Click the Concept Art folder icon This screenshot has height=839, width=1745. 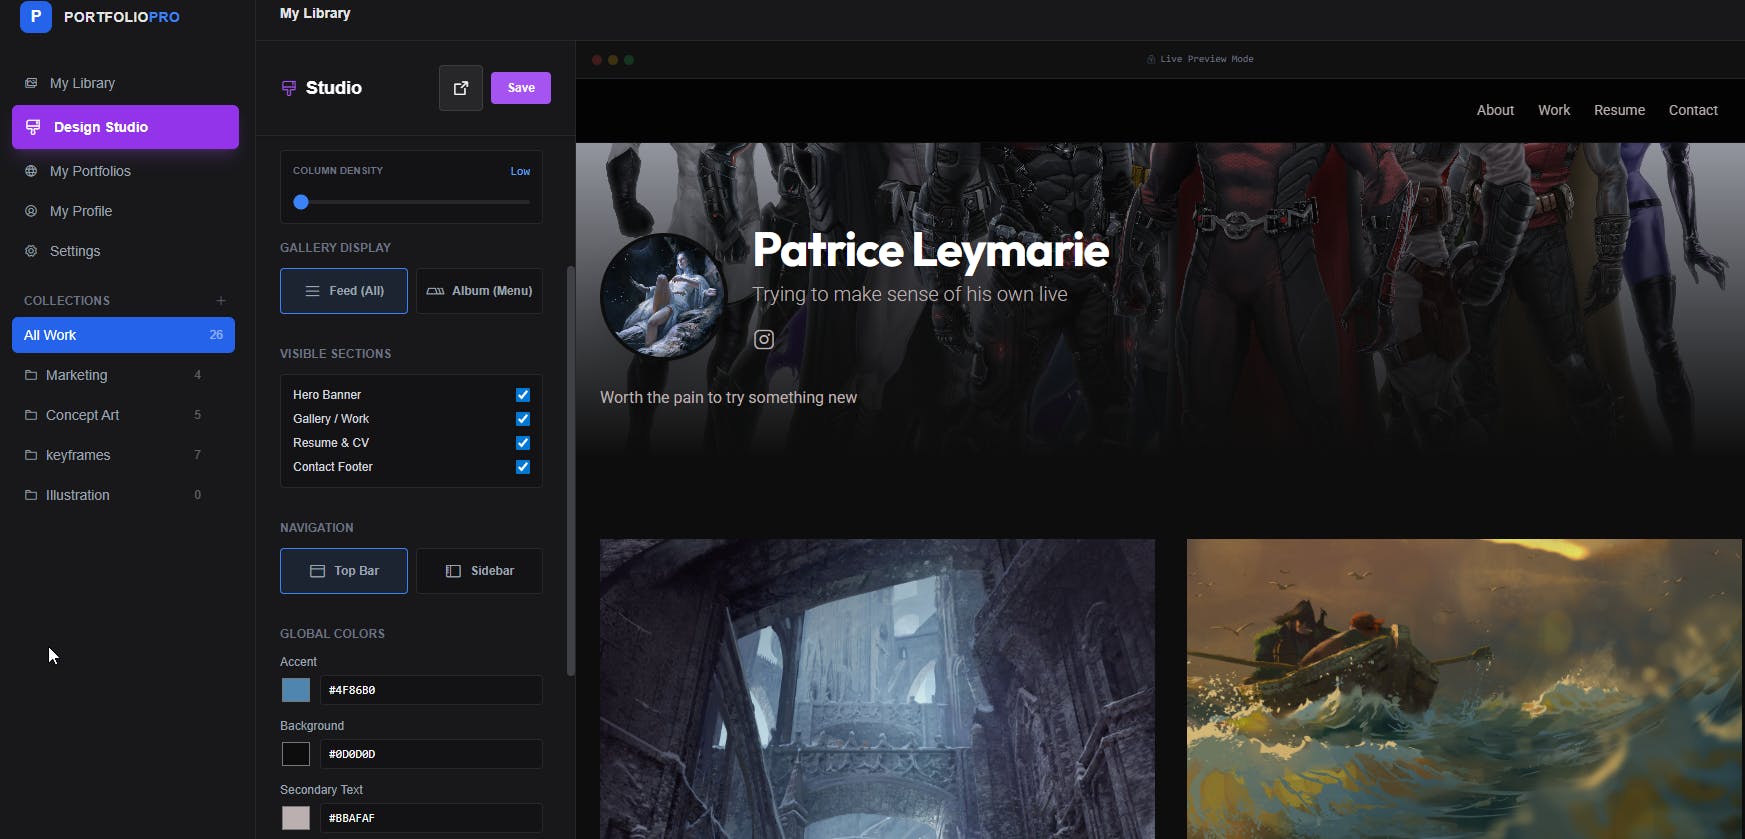31,415
